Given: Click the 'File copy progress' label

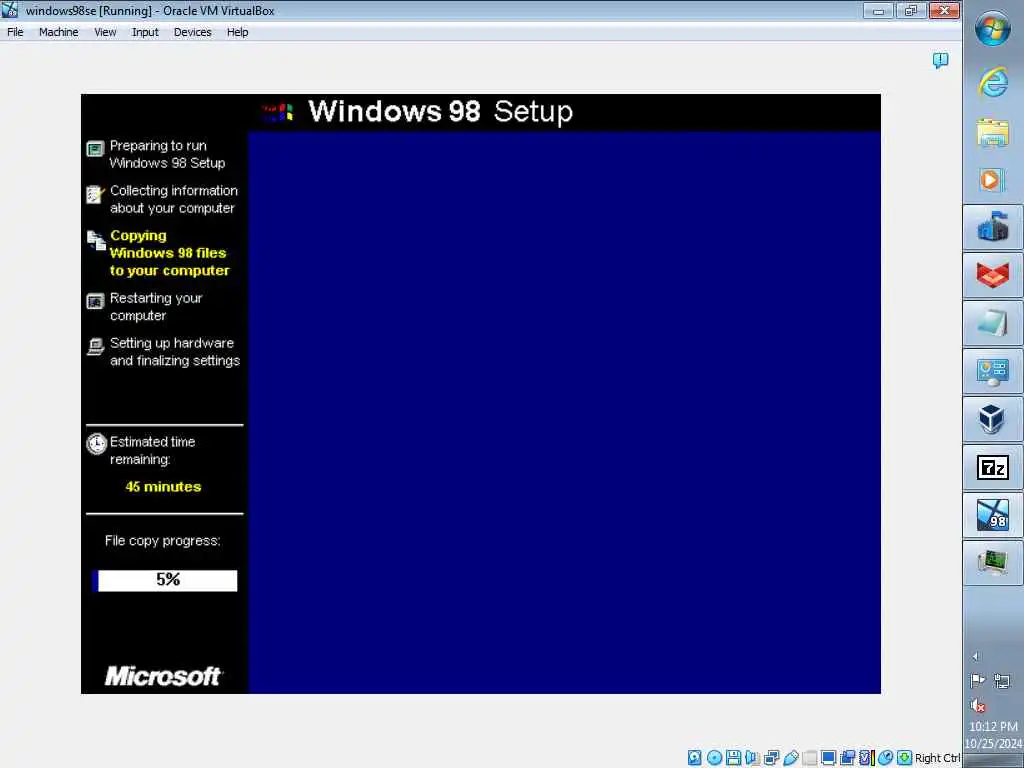Looking at the screenshot, I should [x=163, y=541].
